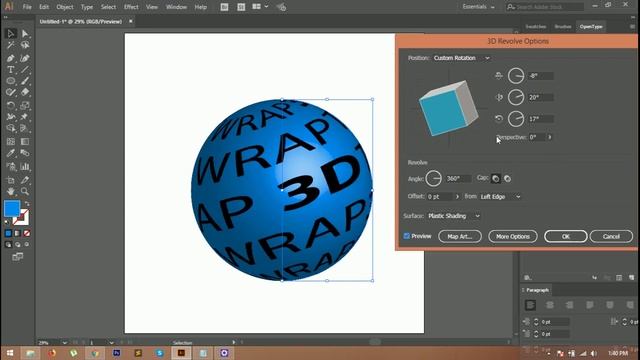
Task: Cancel the 3D Revolve dialog
Action: tap(611, 236)
